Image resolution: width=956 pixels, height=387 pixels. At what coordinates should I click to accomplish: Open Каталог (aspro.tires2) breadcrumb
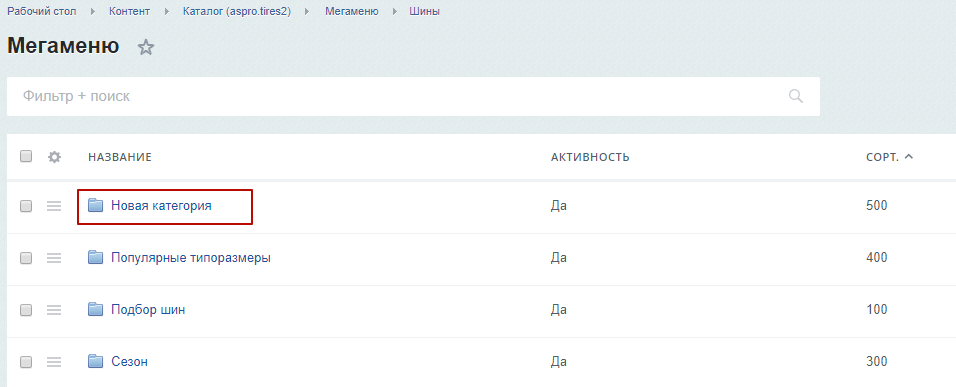pos(237,12)
